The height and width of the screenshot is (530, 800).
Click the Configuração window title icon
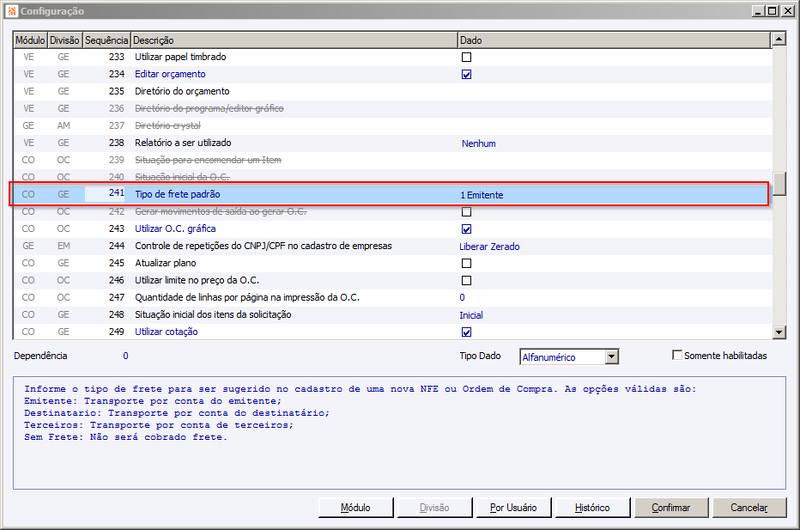[12, 11]
